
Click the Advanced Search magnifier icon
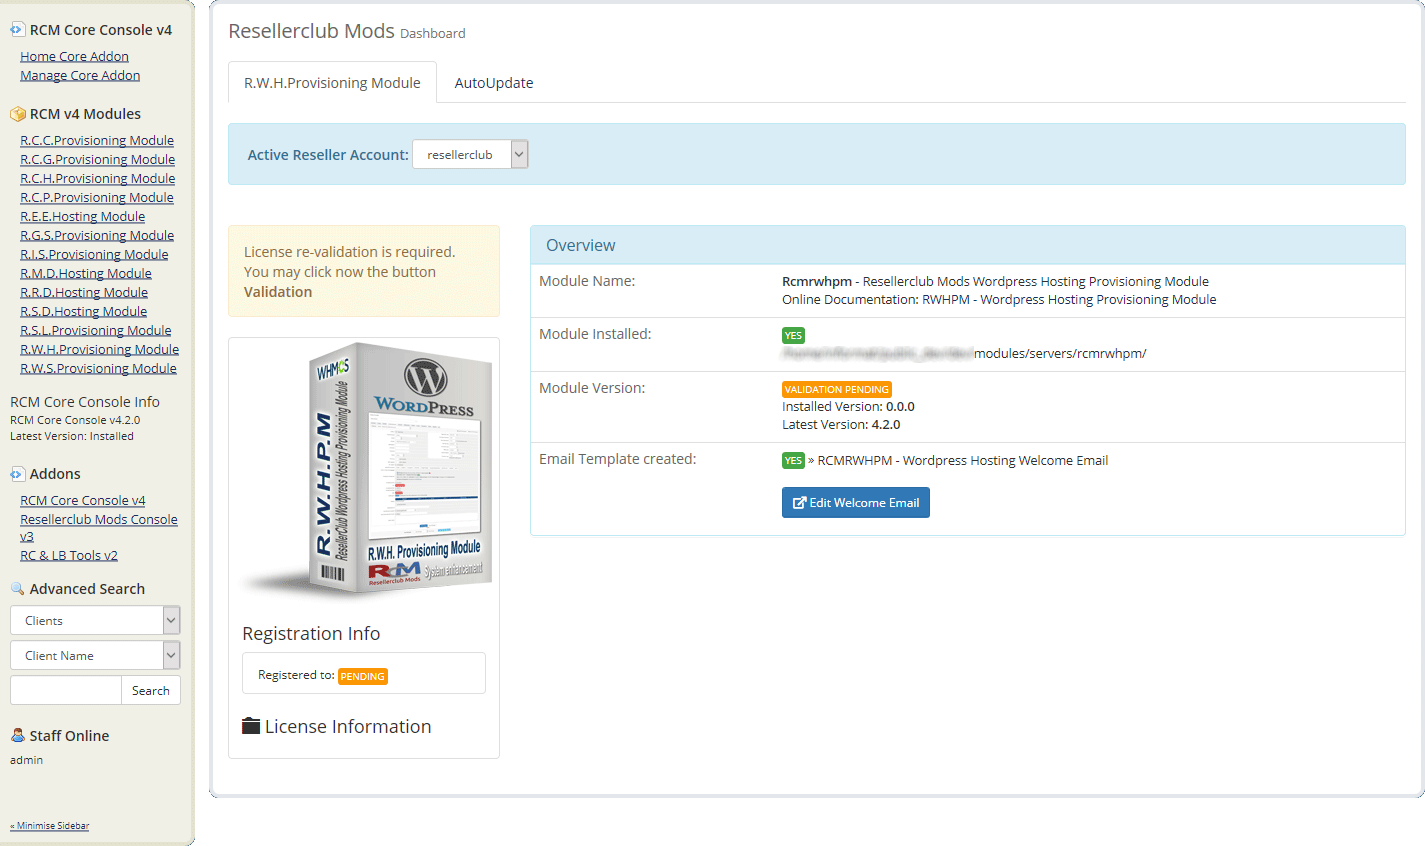[x=17, y=589]
